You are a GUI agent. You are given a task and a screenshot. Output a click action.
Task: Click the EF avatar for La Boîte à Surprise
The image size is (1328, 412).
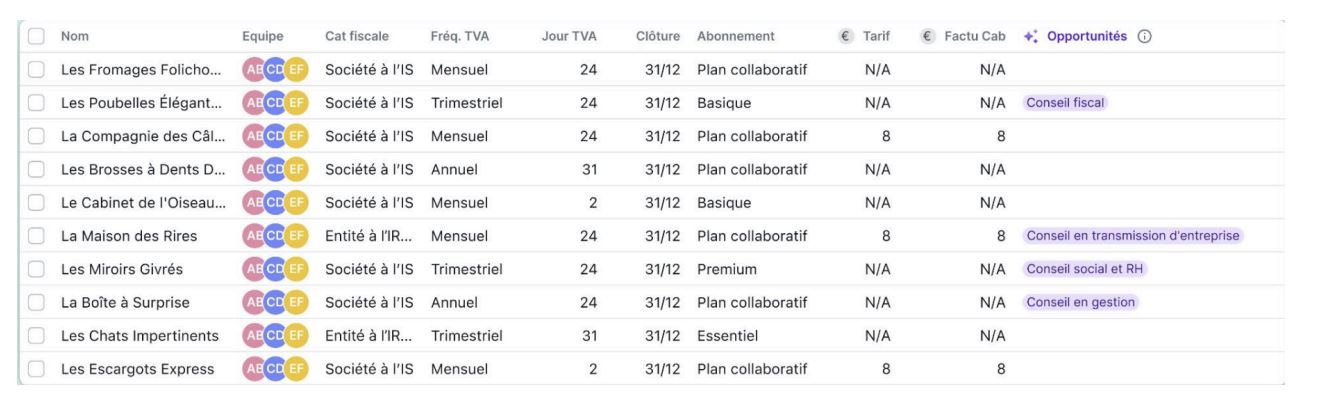(x=297, y=302)
